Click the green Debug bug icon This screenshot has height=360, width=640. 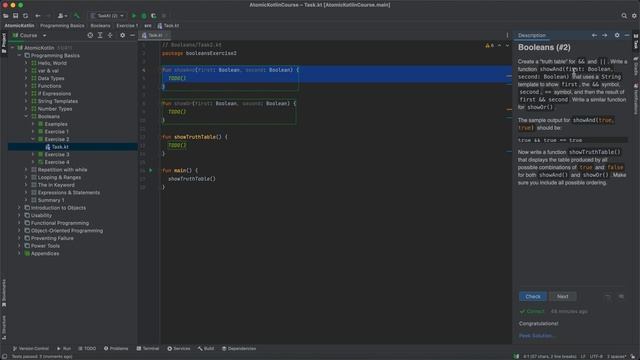point(144,16)
